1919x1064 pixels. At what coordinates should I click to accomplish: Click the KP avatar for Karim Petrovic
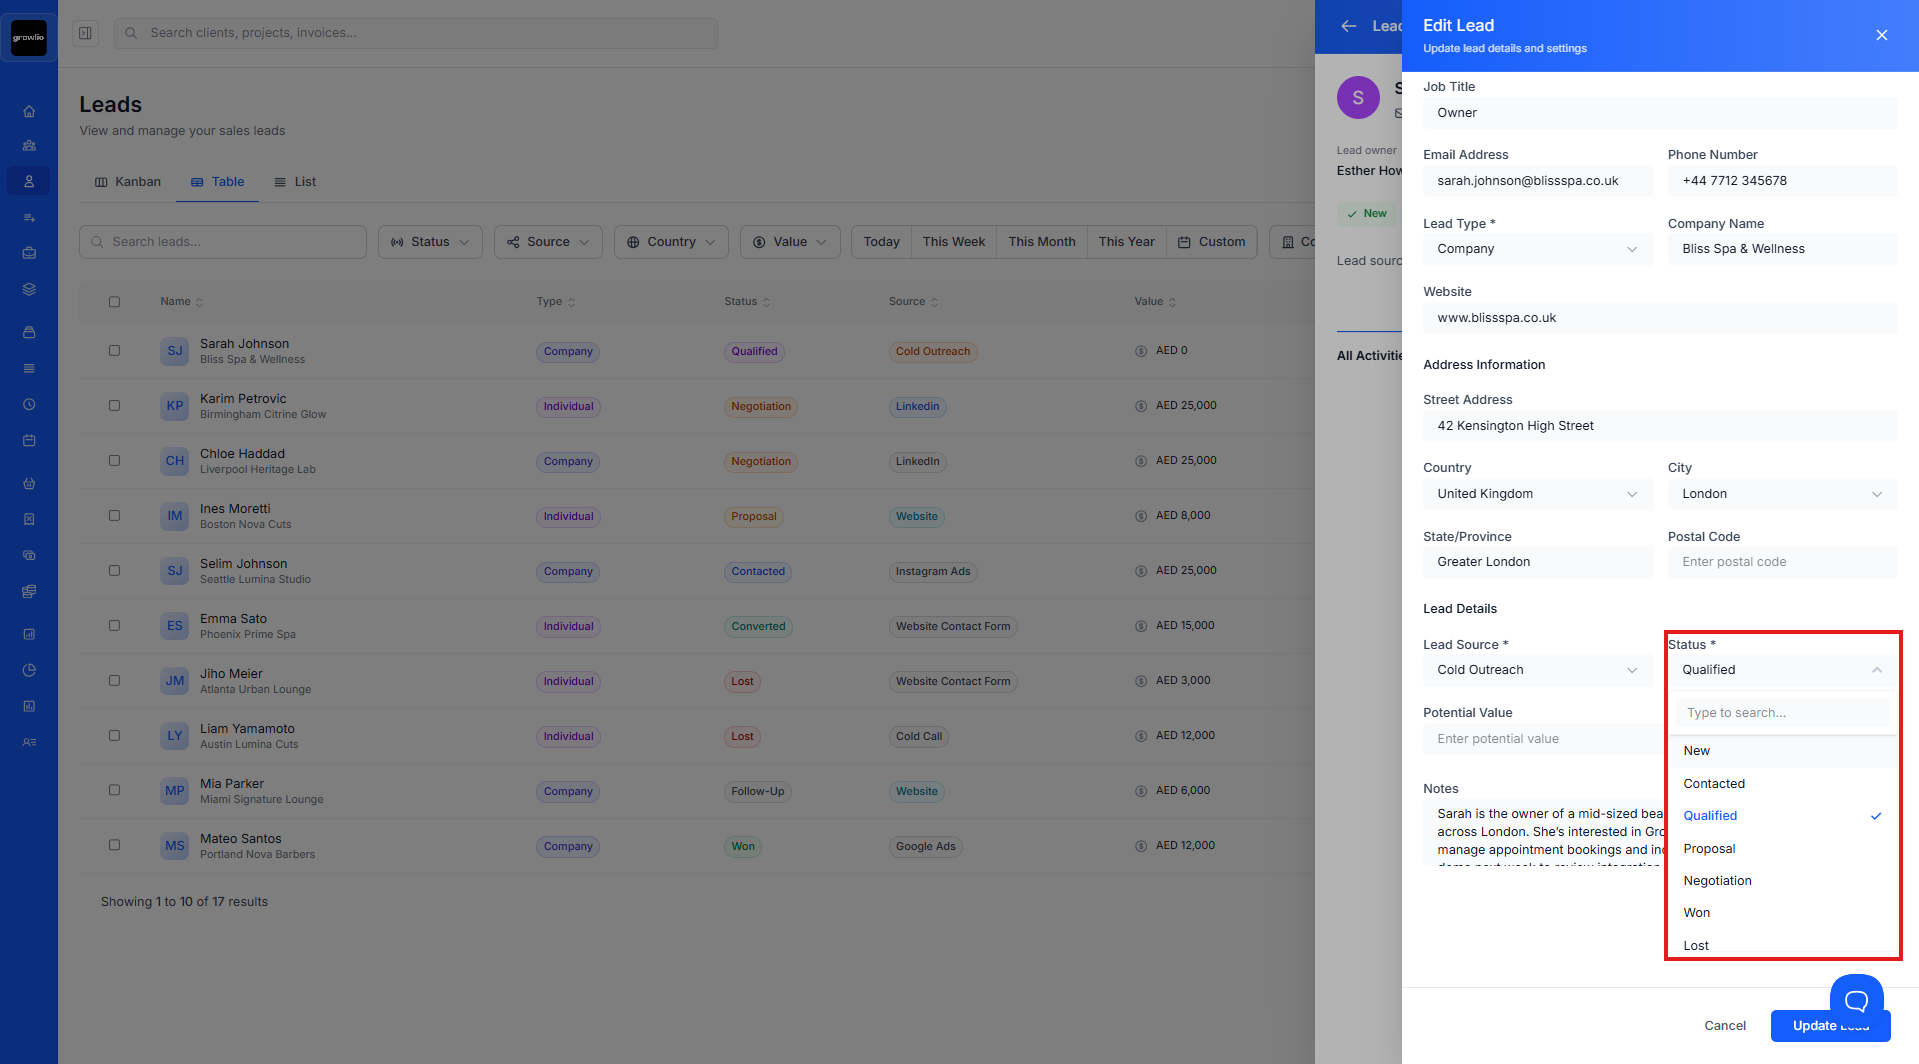(x=175, y=406)
